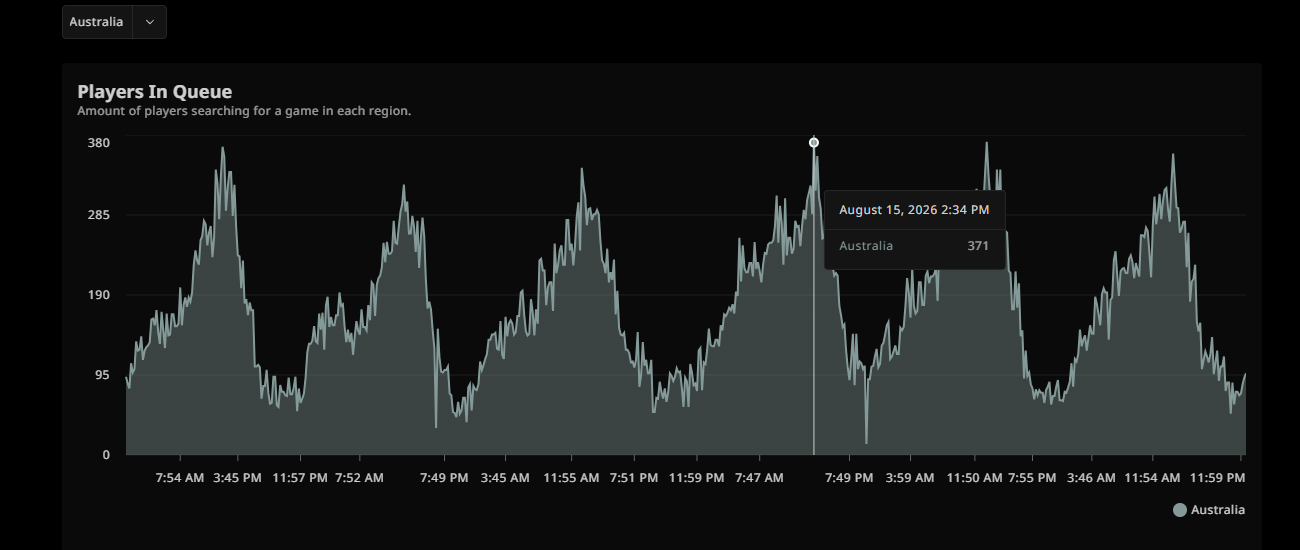
Task: Click the 190 y-axis label
Action: point(99,295)
